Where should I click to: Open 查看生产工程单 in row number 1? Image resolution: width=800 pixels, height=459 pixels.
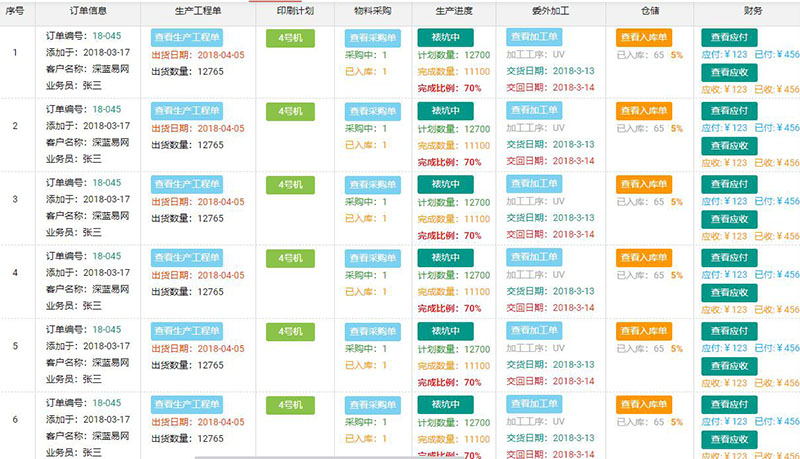[x=187, y=37]
